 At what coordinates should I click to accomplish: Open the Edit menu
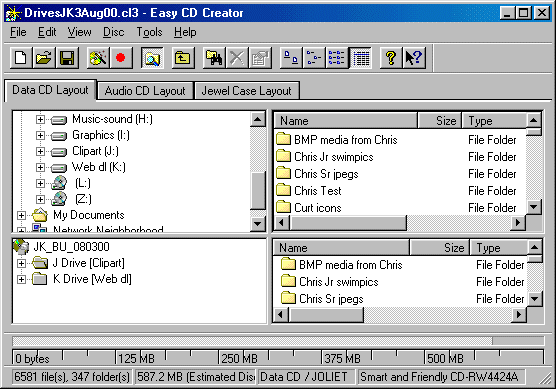click(x=47, y=32)
